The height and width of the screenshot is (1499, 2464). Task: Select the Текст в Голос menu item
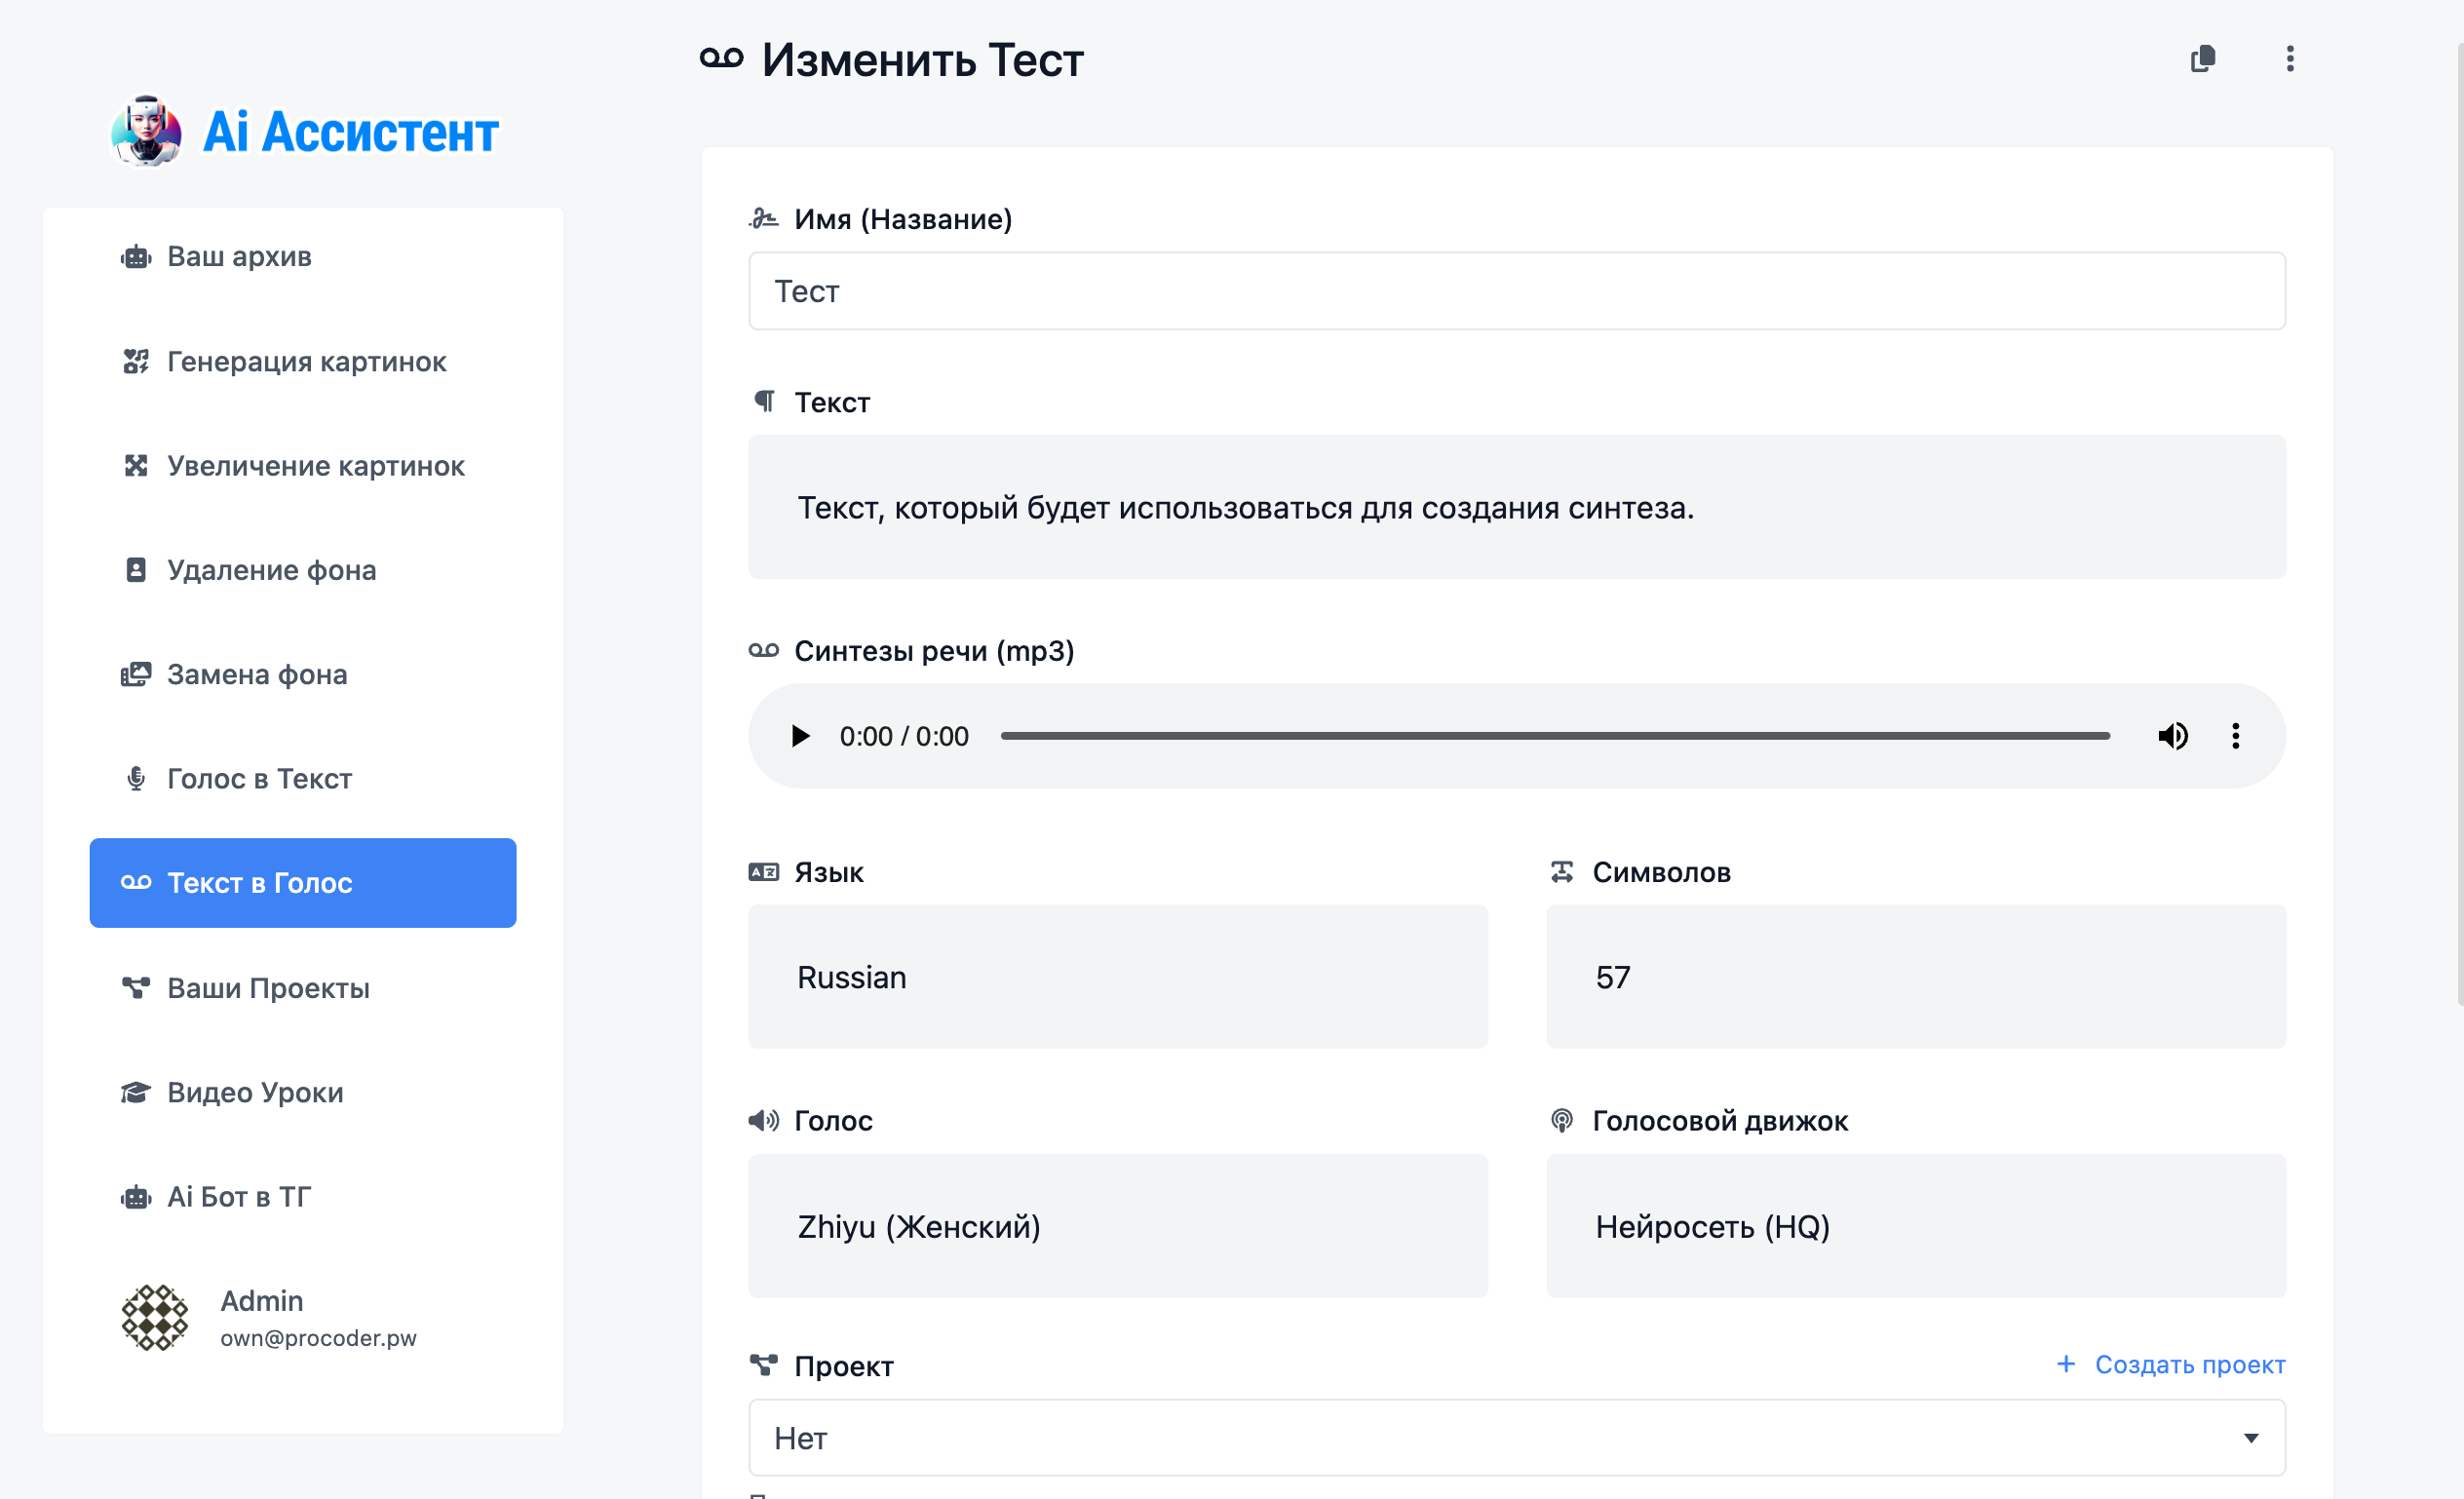pyautogui.click(x=302, y=883)
